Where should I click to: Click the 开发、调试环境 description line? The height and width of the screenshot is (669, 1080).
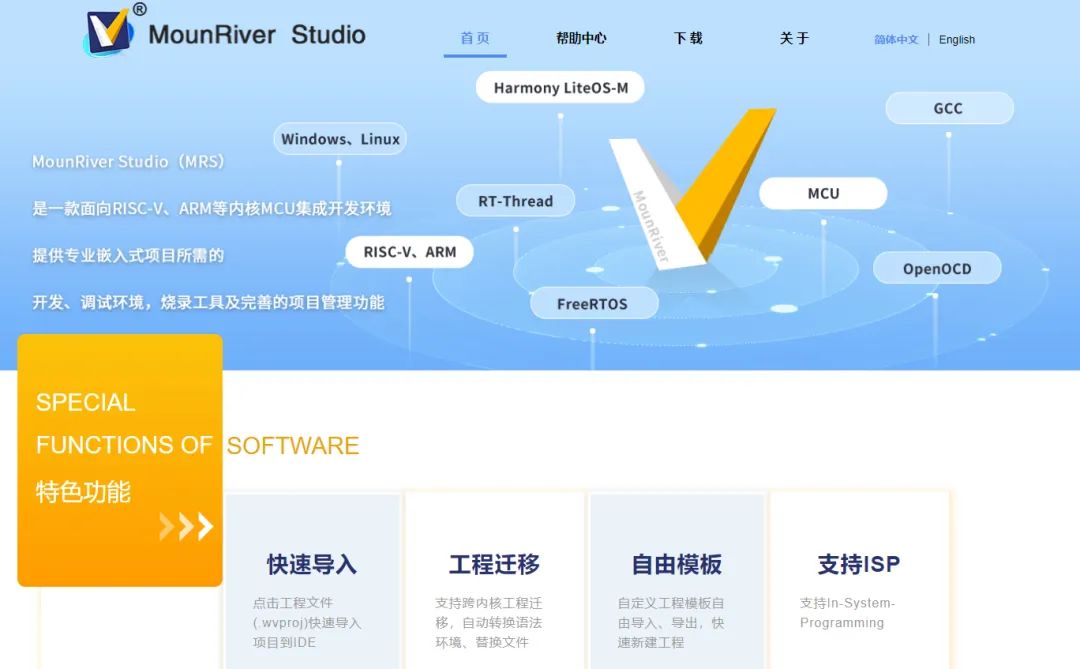pos(208,302)
